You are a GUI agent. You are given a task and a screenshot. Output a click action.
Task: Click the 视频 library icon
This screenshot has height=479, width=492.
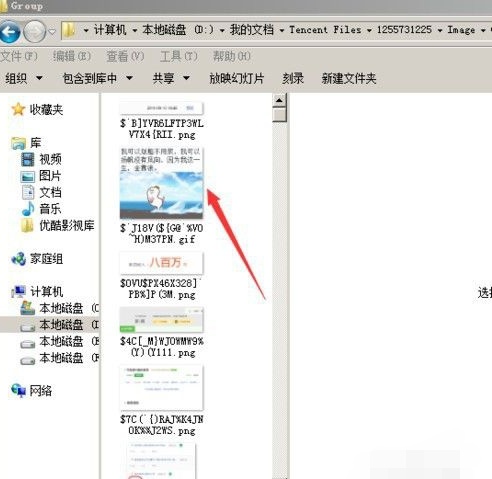tap(27, 159)
